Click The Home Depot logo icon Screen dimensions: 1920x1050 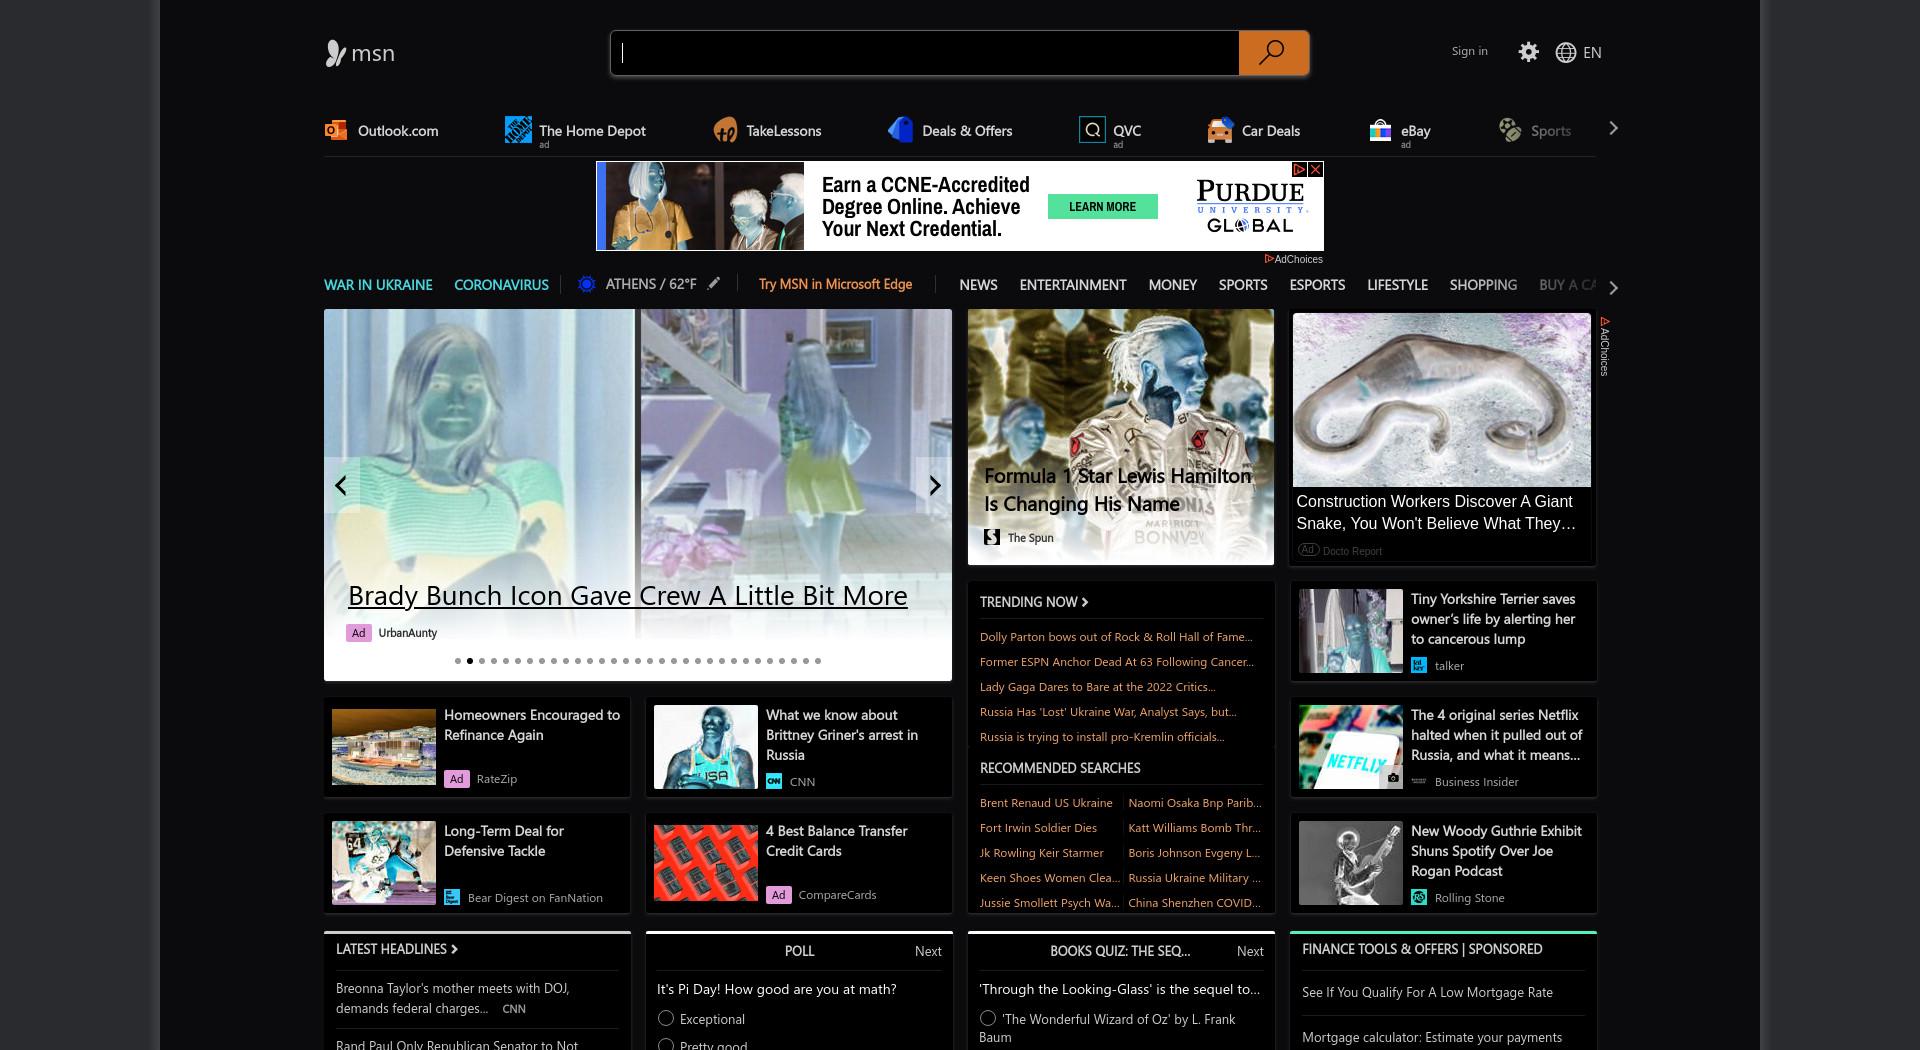[518, 130]
